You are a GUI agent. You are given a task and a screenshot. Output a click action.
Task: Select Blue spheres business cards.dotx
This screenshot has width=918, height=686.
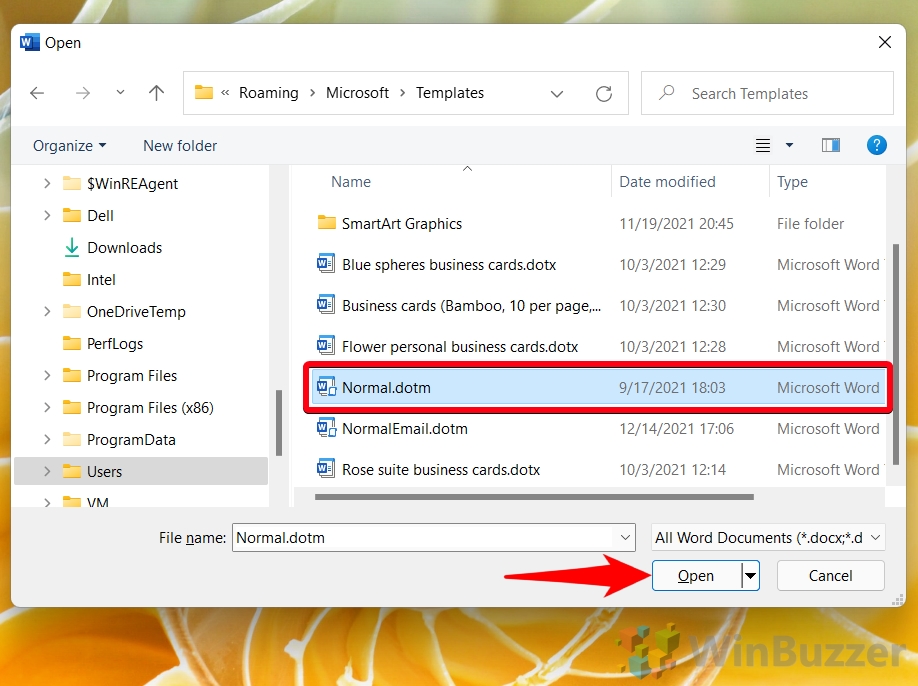449,265
